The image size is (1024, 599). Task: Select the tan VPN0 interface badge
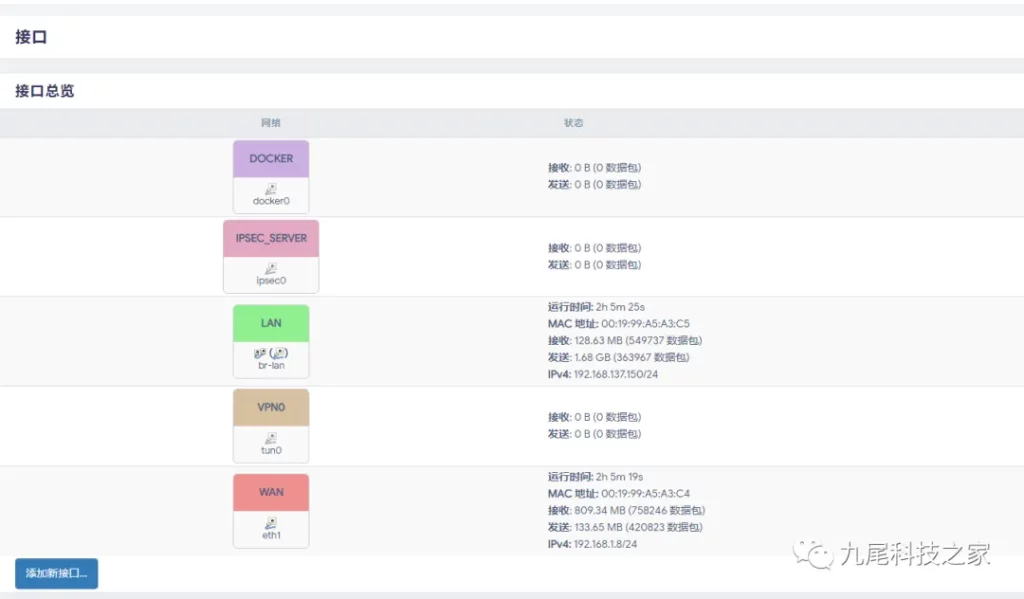(x=271, y=408)
